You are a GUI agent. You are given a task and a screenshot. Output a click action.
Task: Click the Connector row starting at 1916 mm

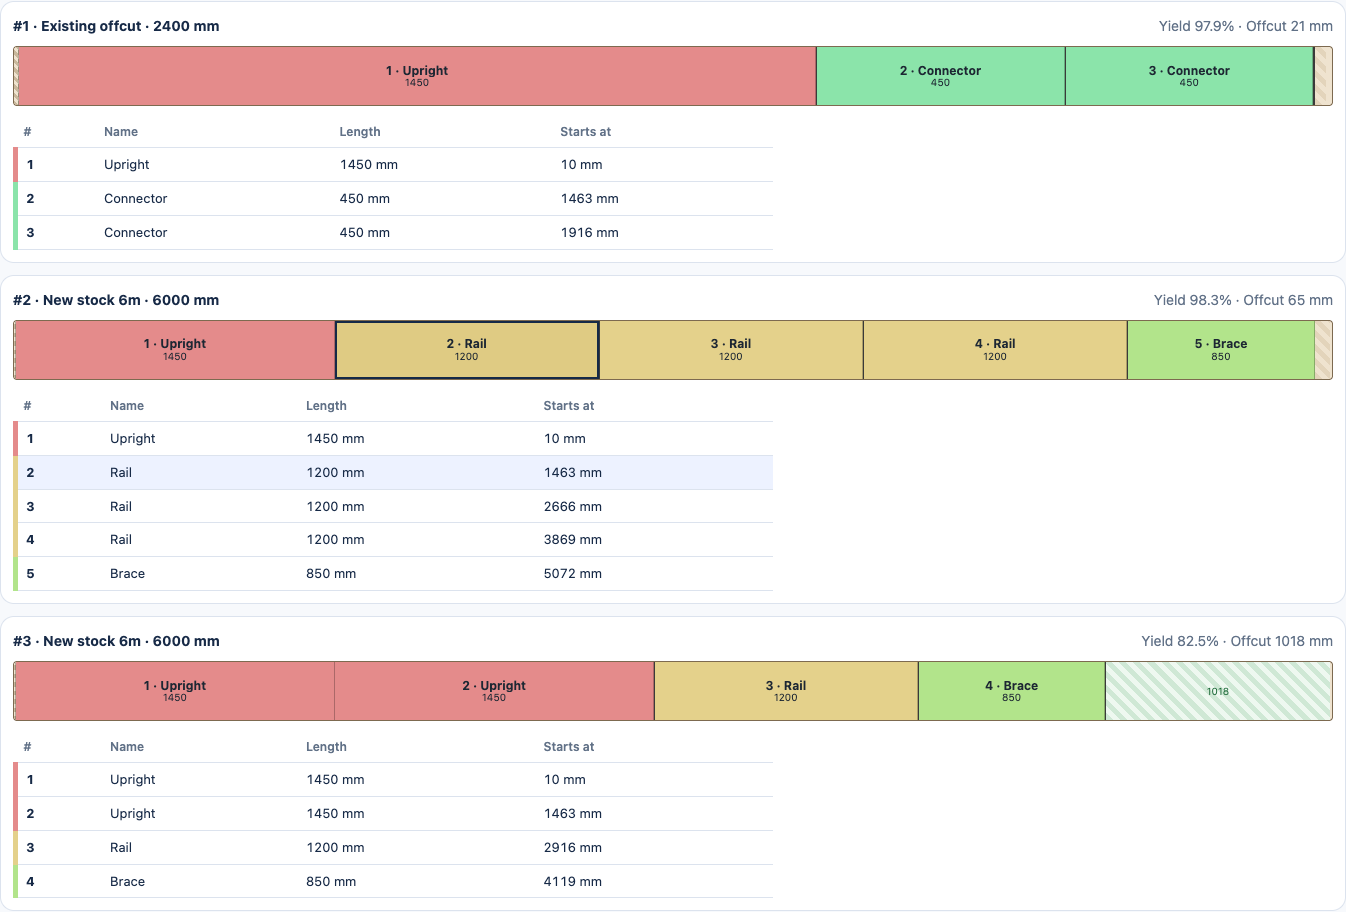tap(393, 233)
